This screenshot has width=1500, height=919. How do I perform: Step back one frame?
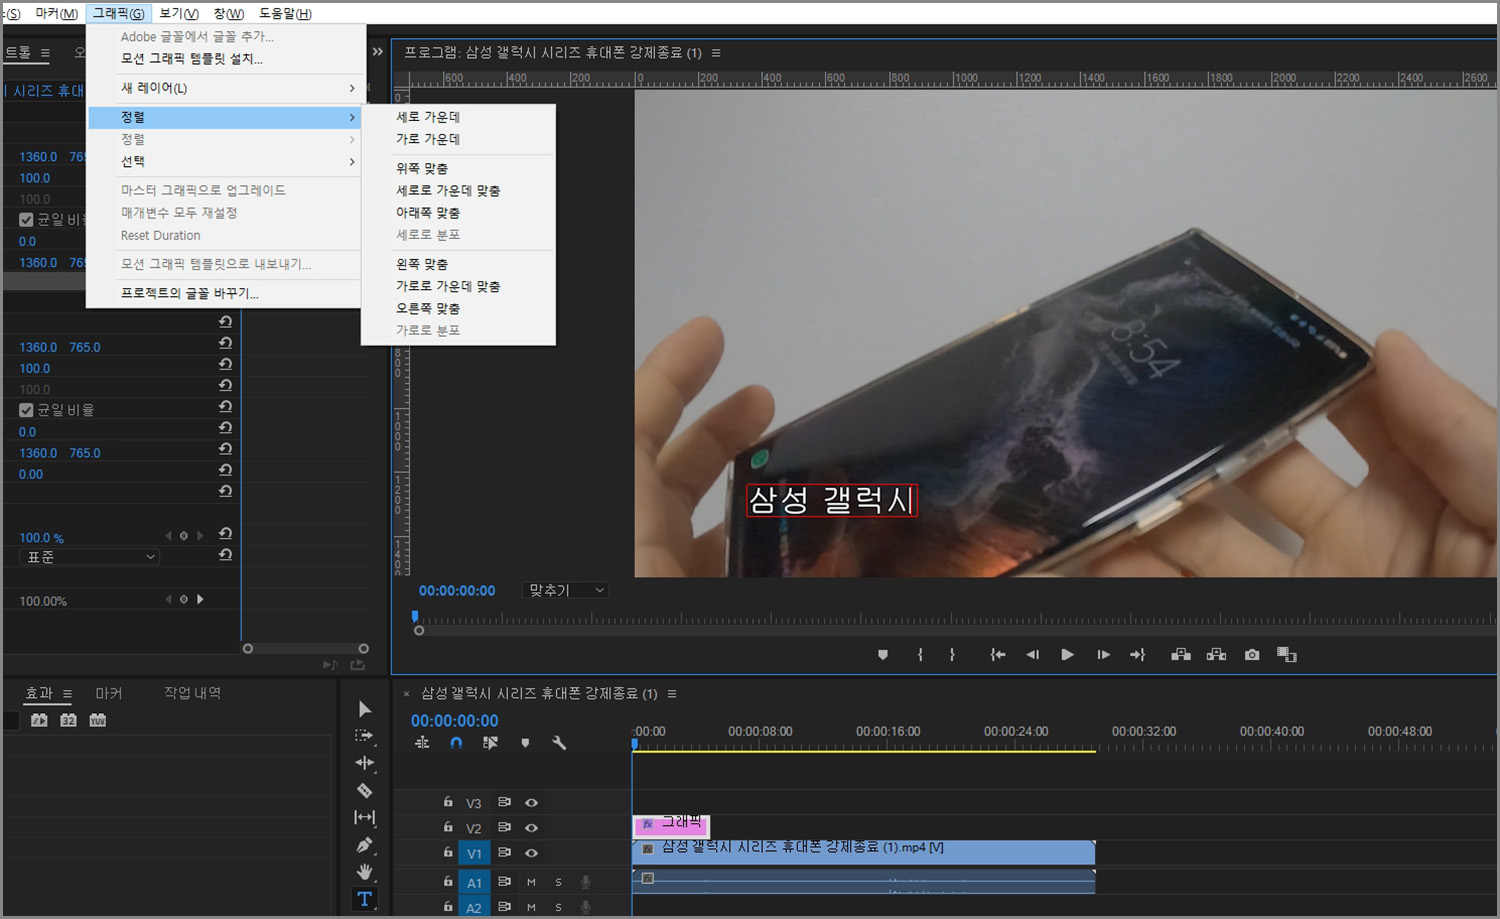point(1032,655)
